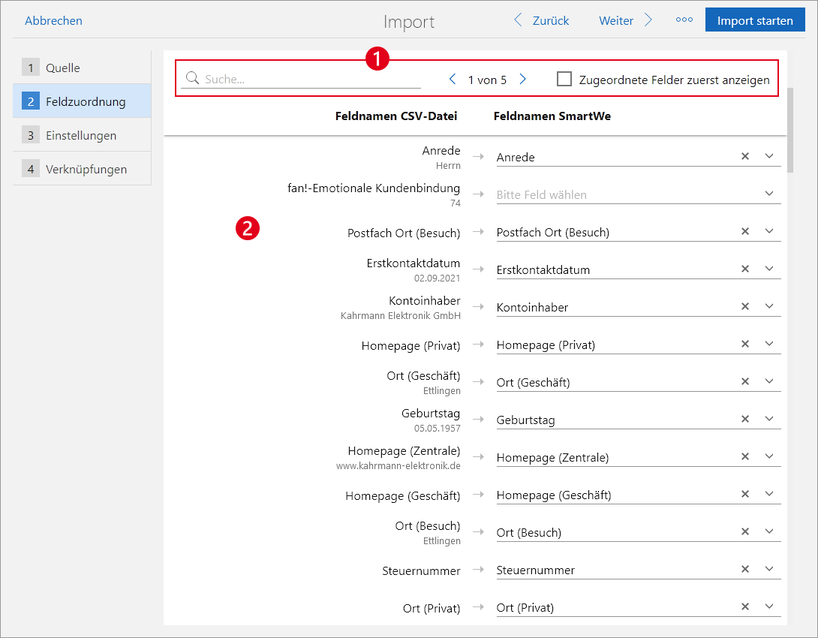Click Abbrechen to cancel the import

[x=53, y=20]
